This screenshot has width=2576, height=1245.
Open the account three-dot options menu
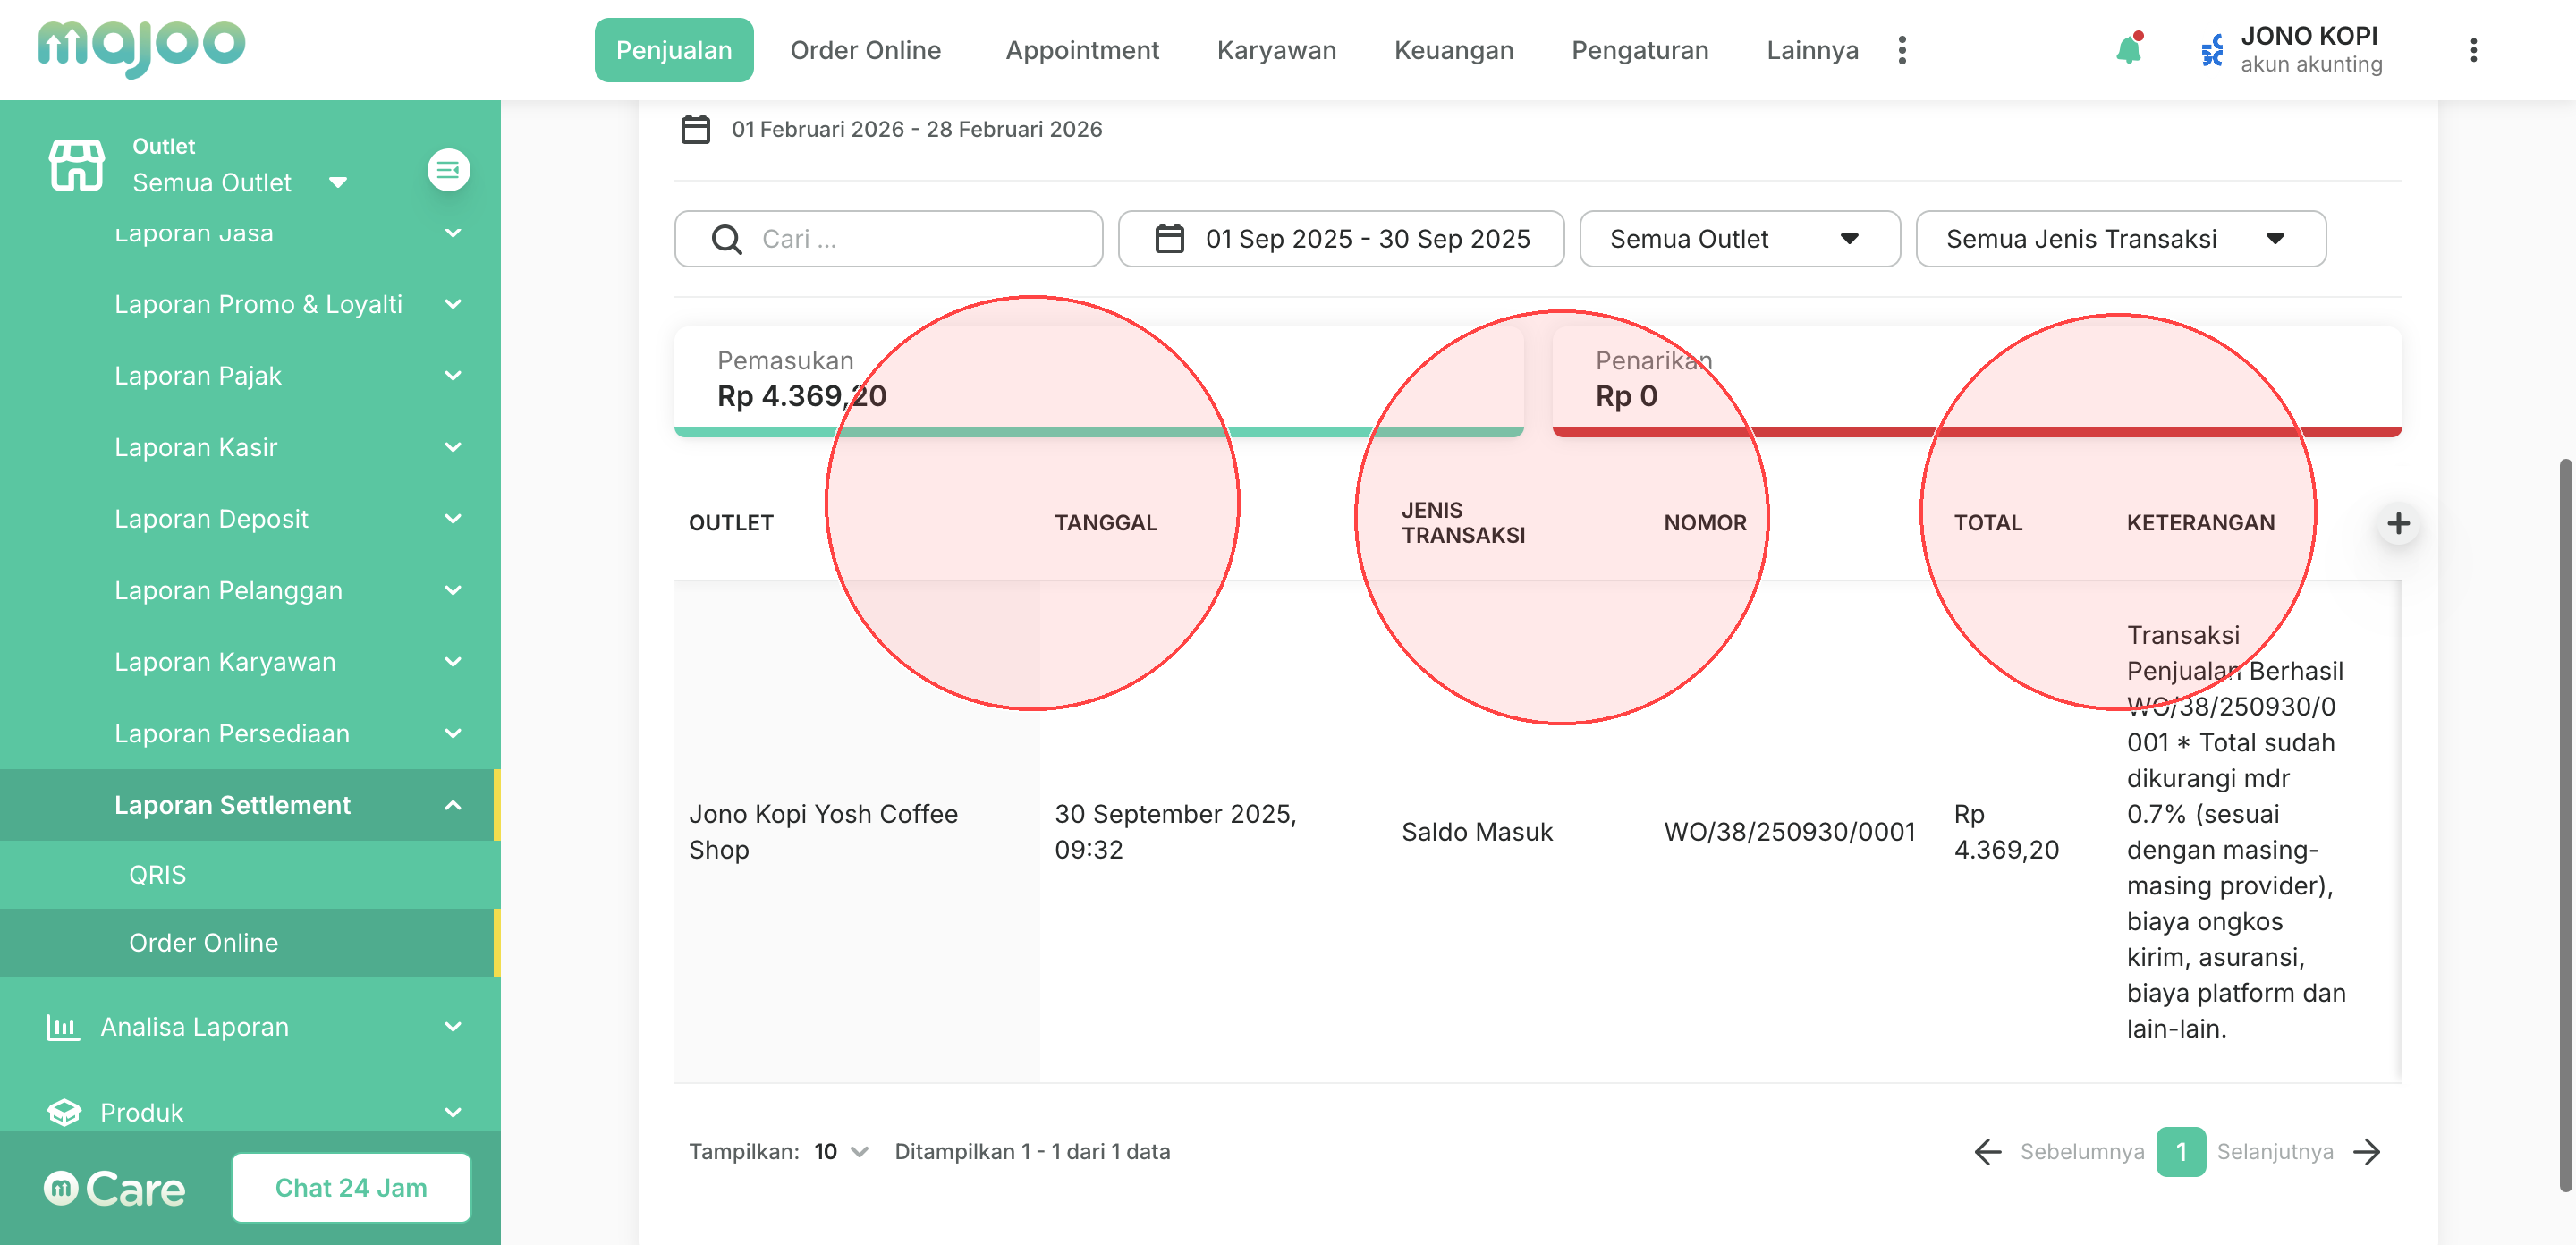tap(2473, 50)
